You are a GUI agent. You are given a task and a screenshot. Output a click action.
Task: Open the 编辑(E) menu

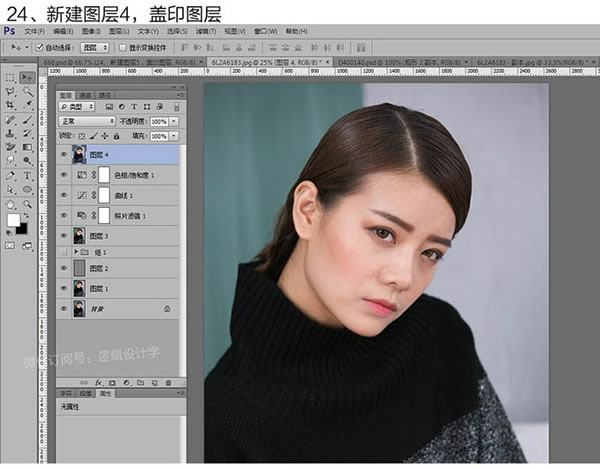point(63,31)
